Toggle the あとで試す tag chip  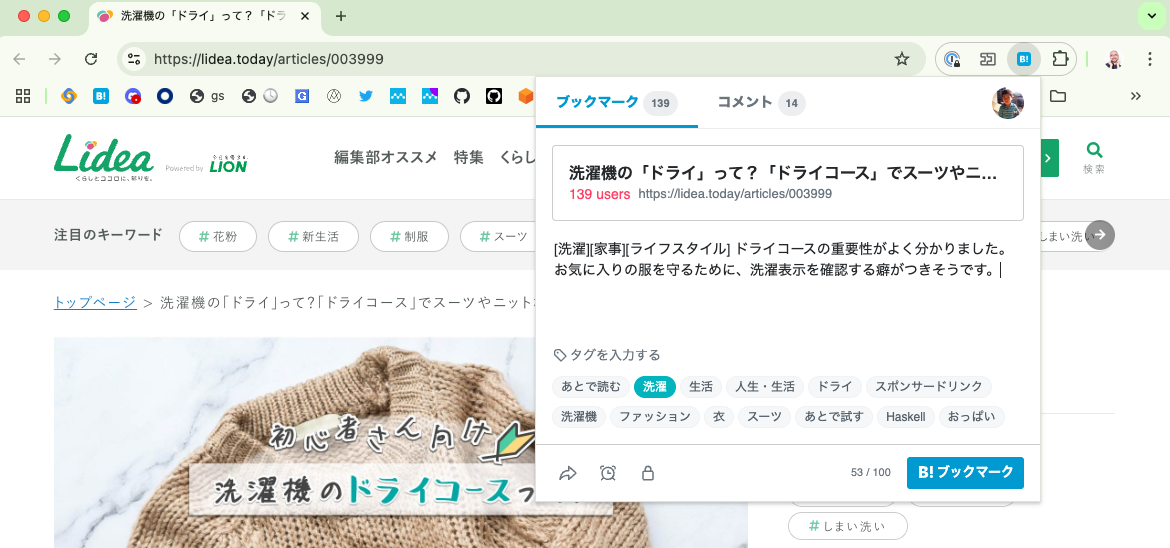pos(833,417)
